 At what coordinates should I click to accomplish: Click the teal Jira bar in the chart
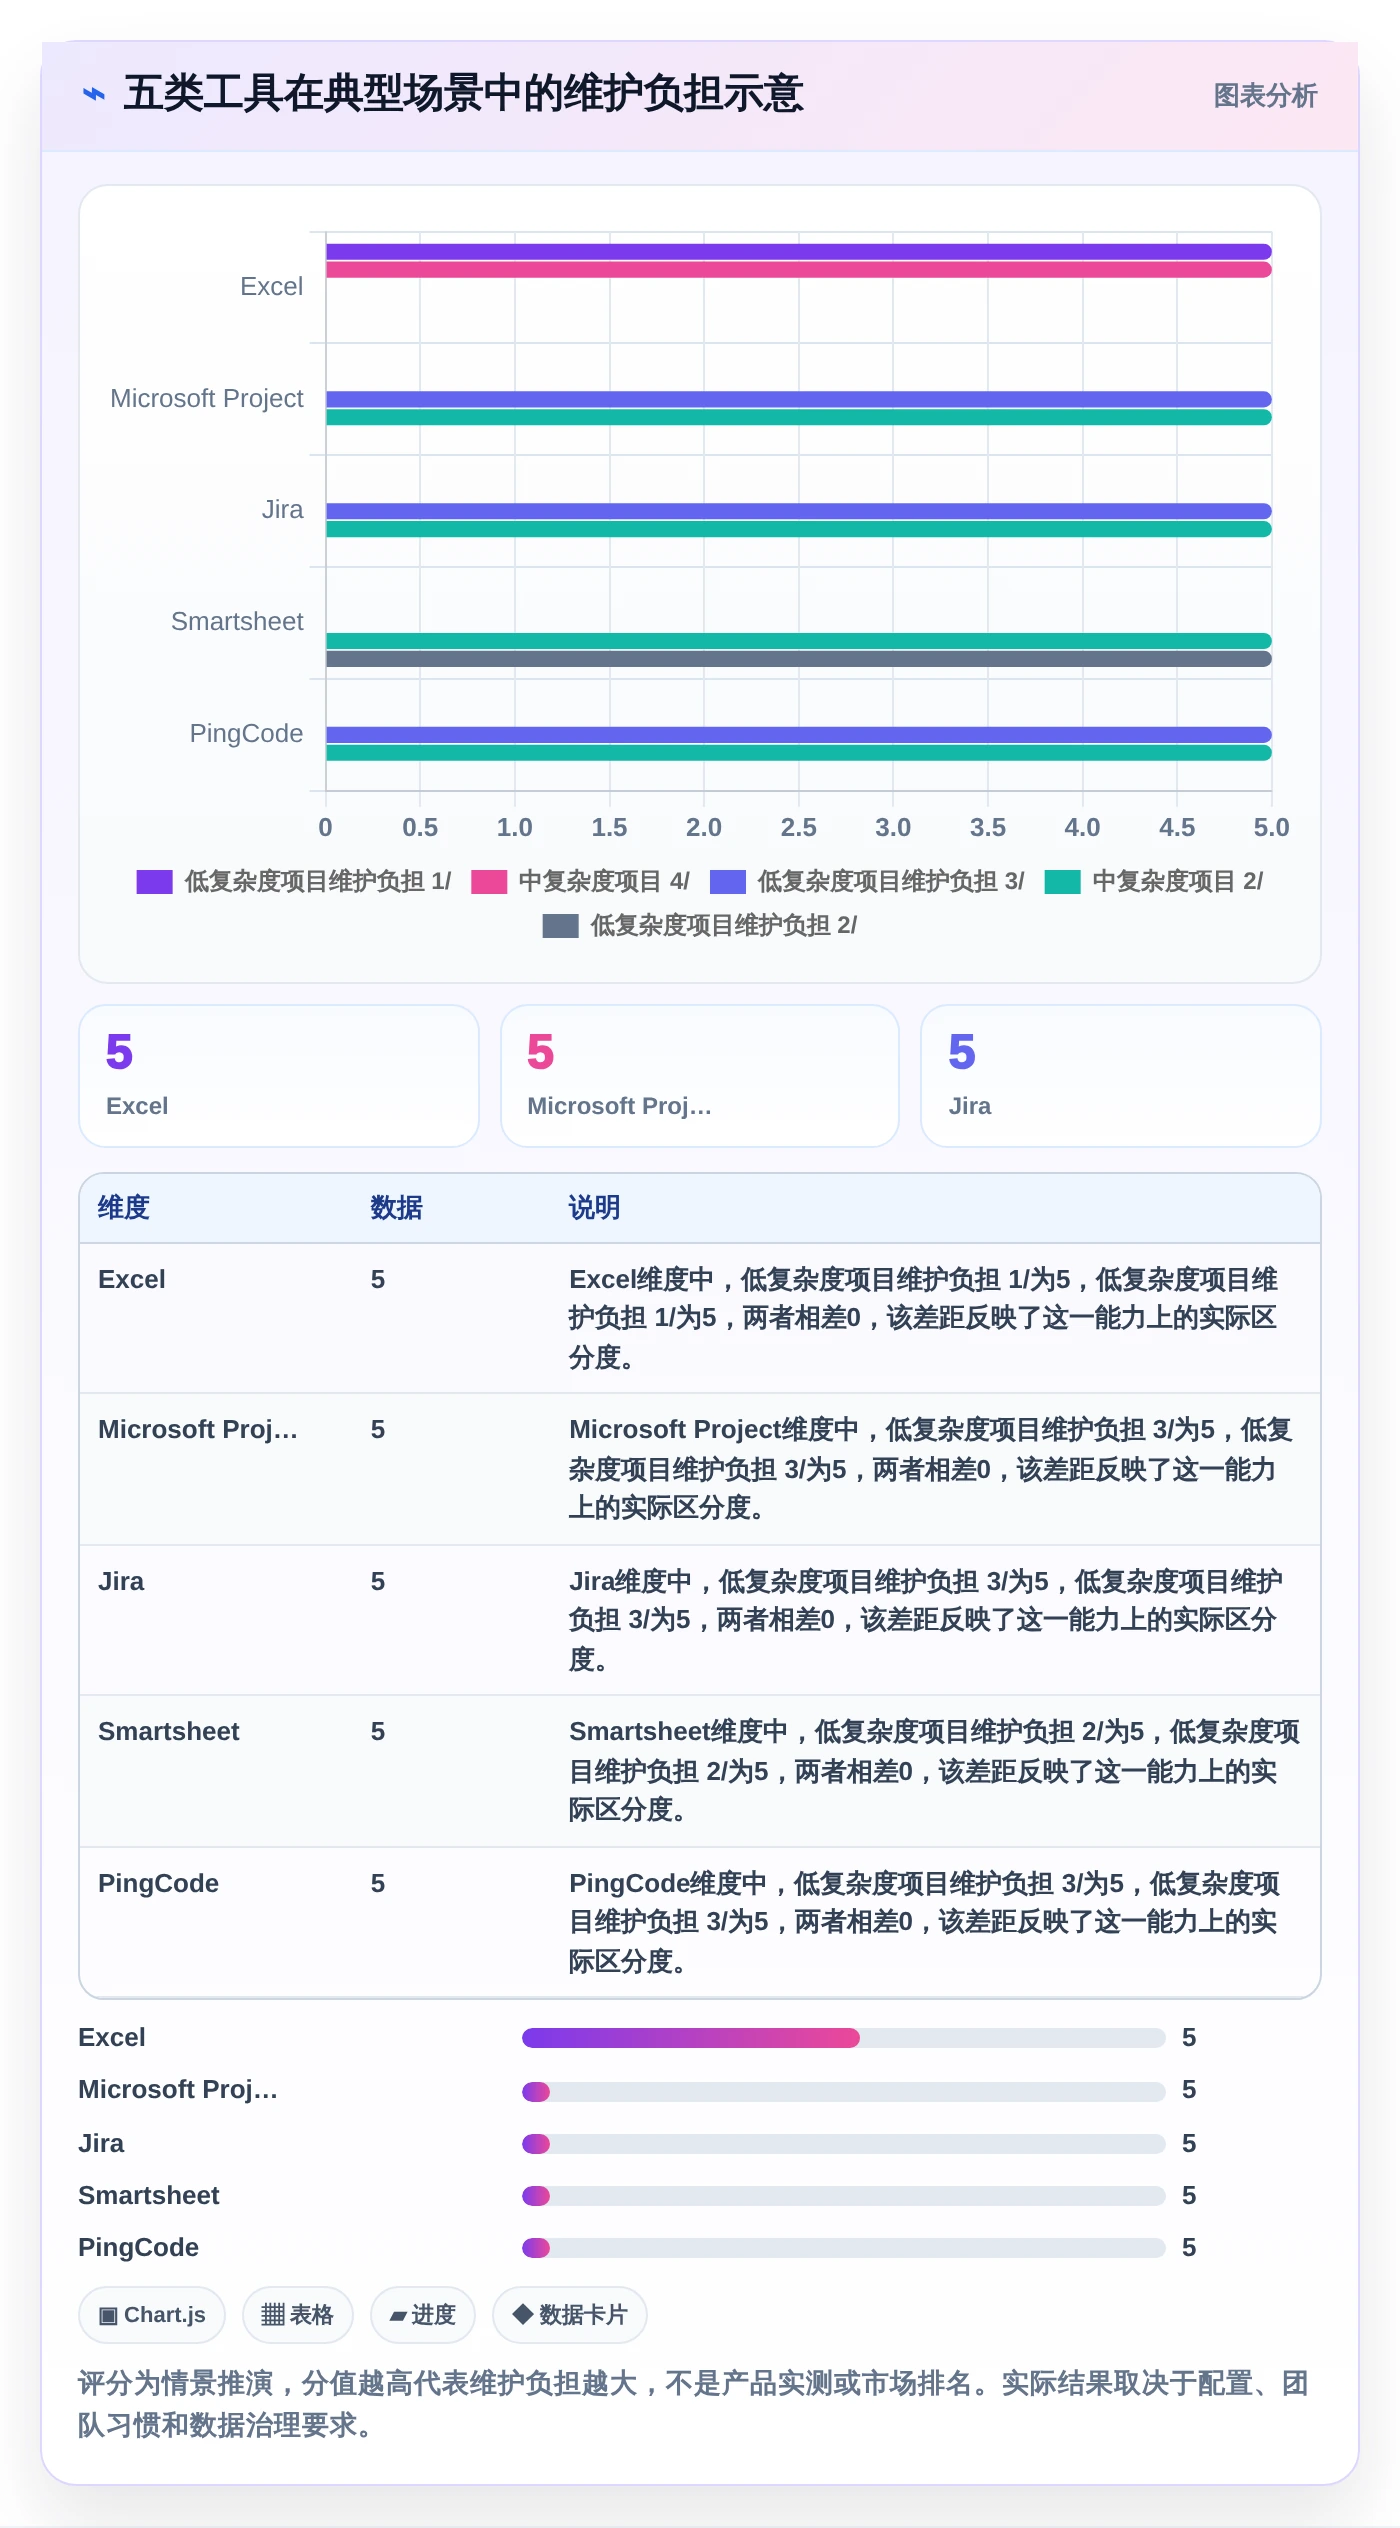click(798, 529)
